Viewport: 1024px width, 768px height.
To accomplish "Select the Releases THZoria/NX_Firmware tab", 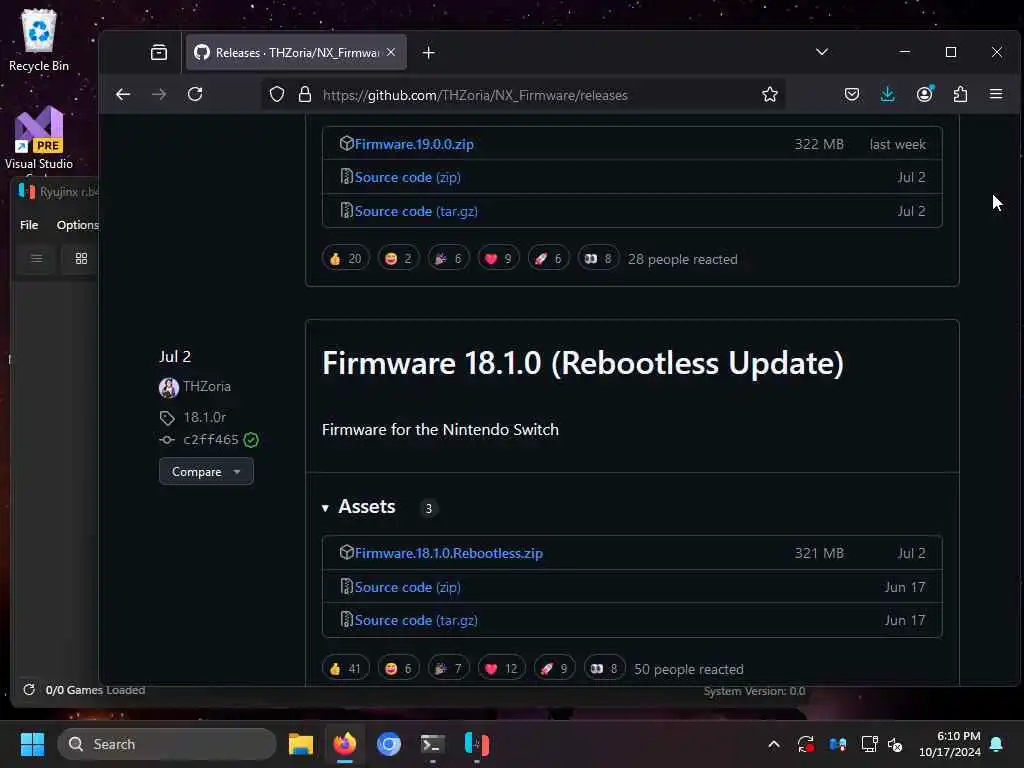I will click(x=296, y=52).
